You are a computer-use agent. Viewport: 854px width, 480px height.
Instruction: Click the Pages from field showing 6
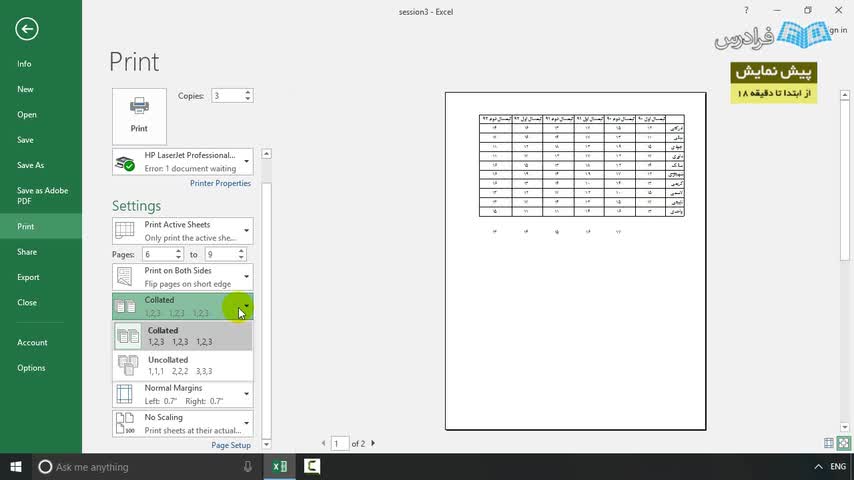158,254
